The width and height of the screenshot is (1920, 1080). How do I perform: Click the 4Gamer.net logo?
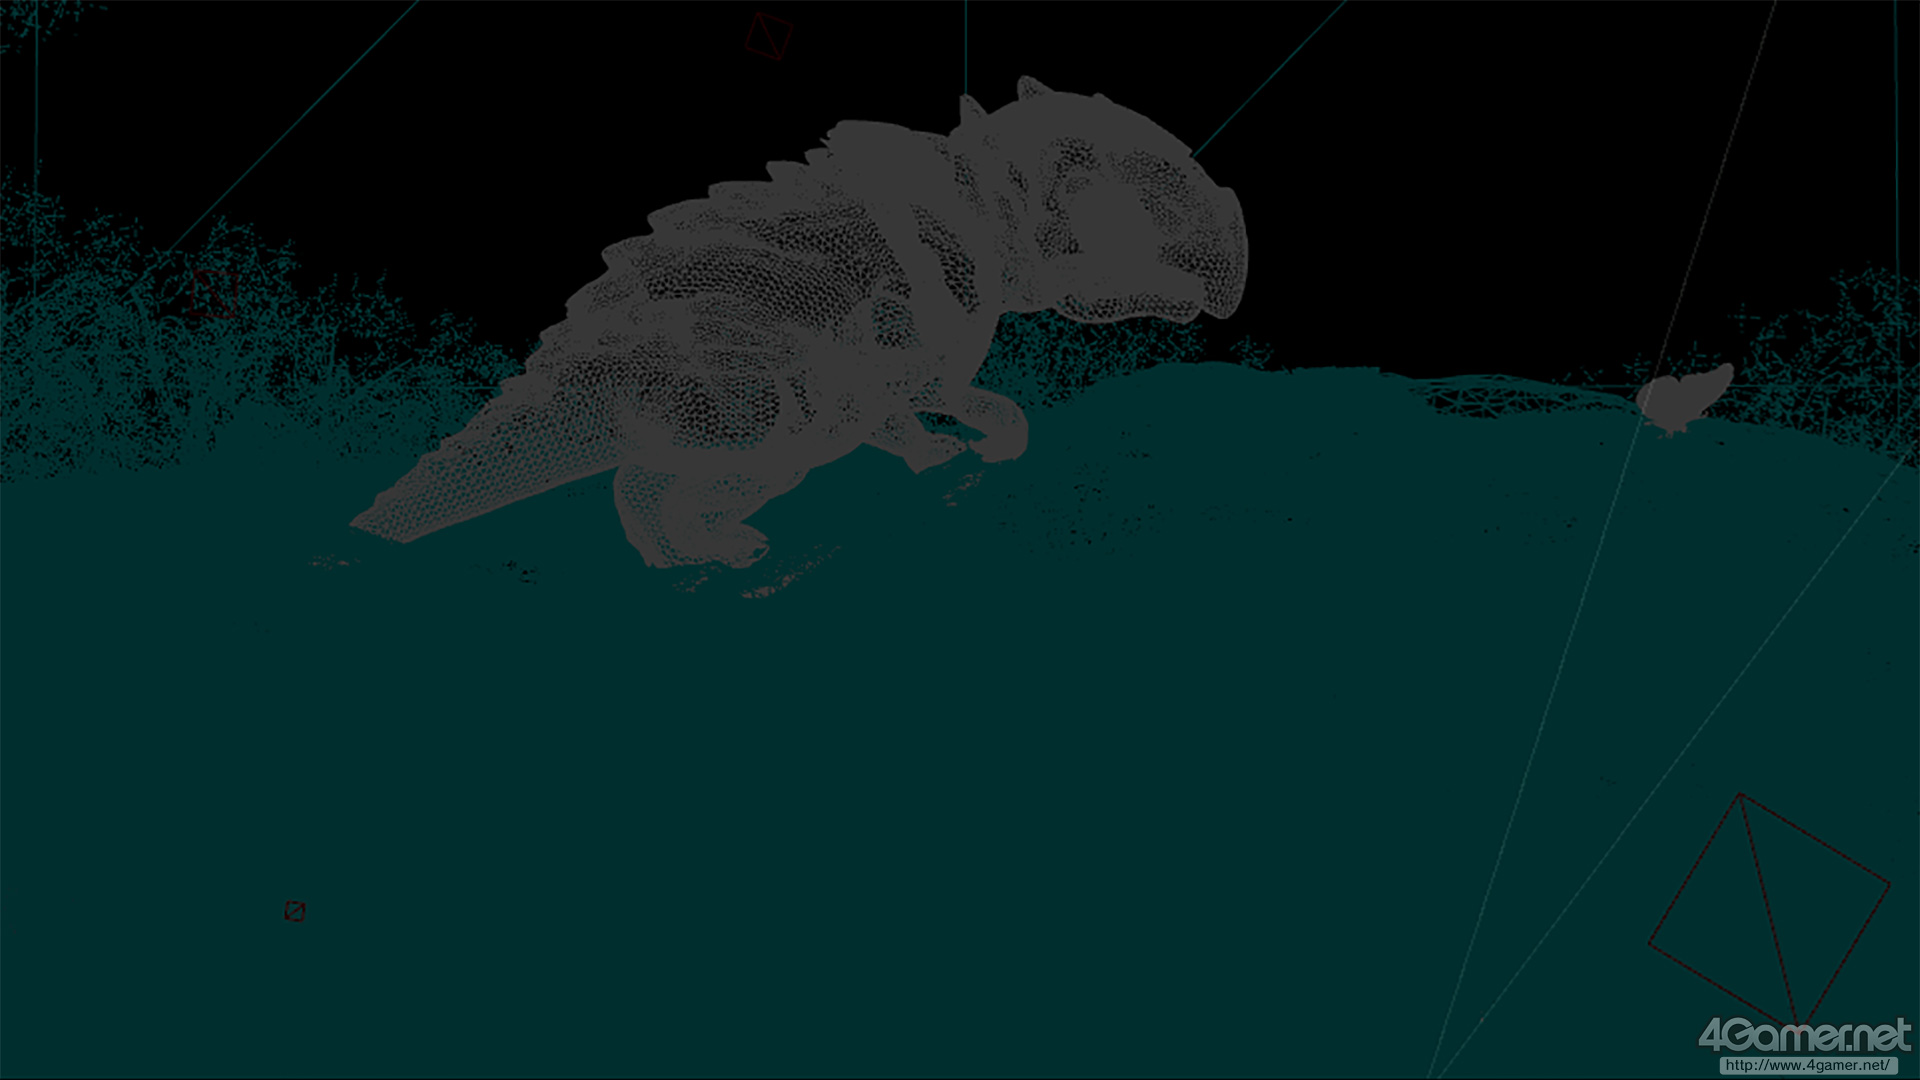(x=1804, y=1036)
